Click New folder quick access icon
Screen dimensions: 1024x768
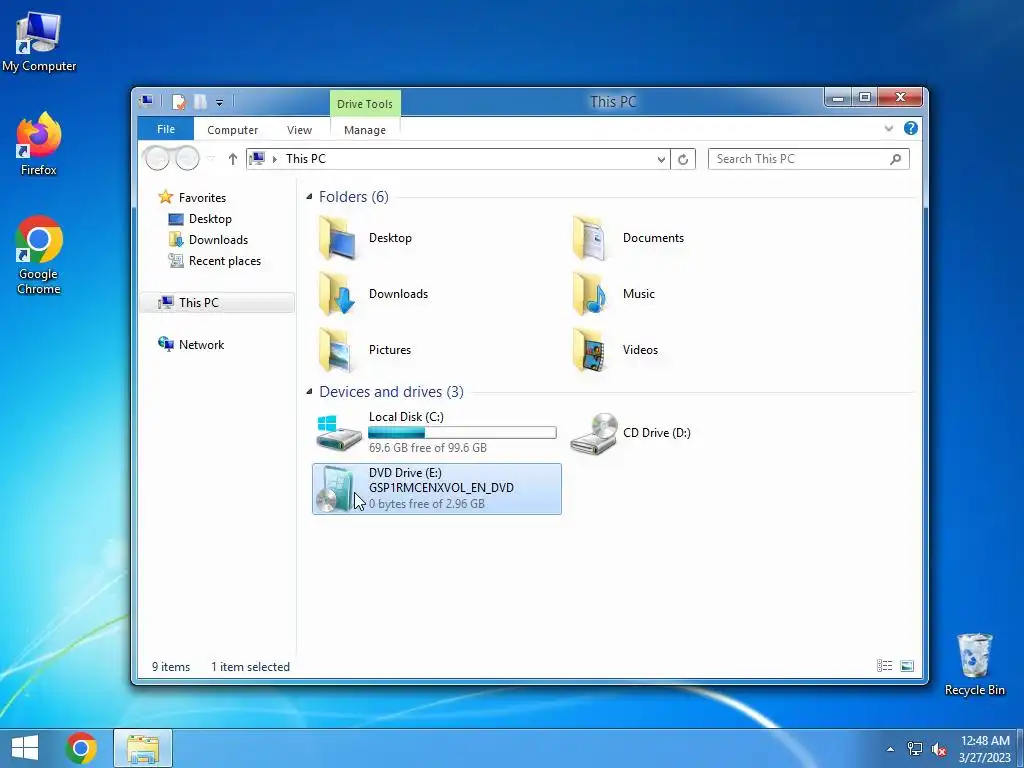(x=200, y=102)
